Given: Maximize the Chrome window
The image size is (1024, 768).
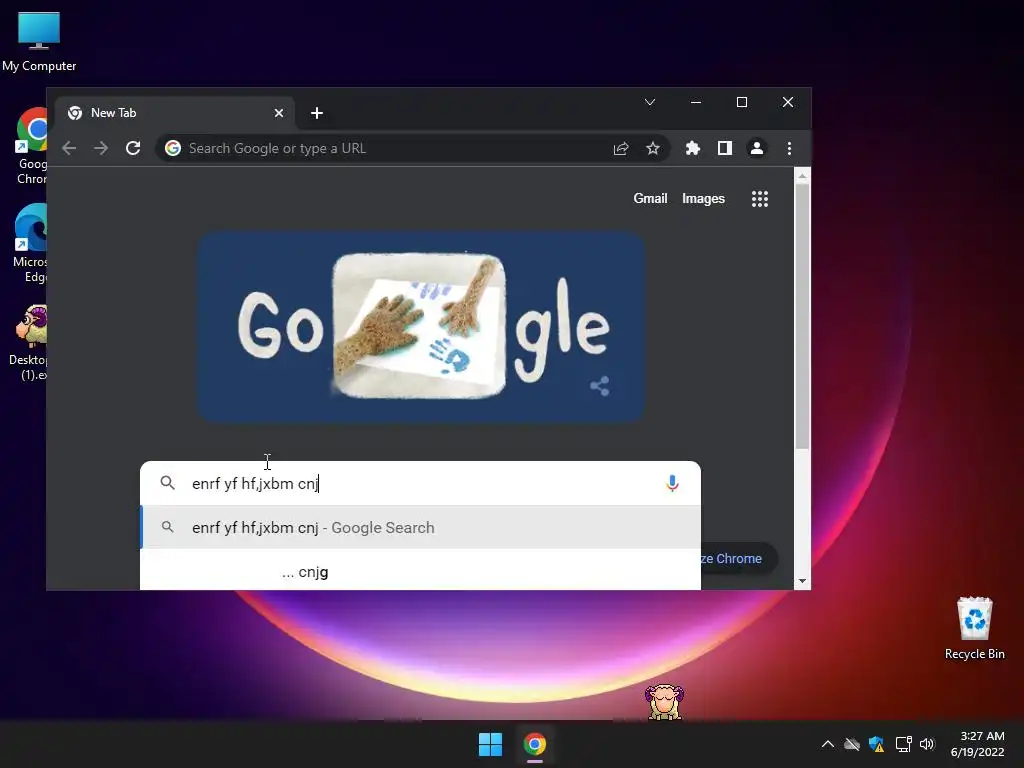Looking at the screenshot, I should pyautogui.click(x=742, y=103).
